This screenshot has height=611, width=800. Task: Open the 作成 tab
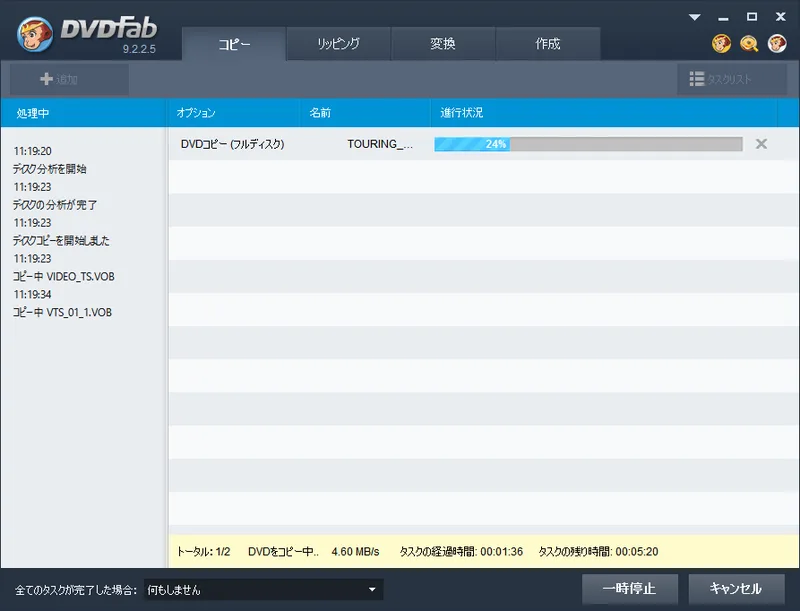pyautogui.click(x=548, y=44)
